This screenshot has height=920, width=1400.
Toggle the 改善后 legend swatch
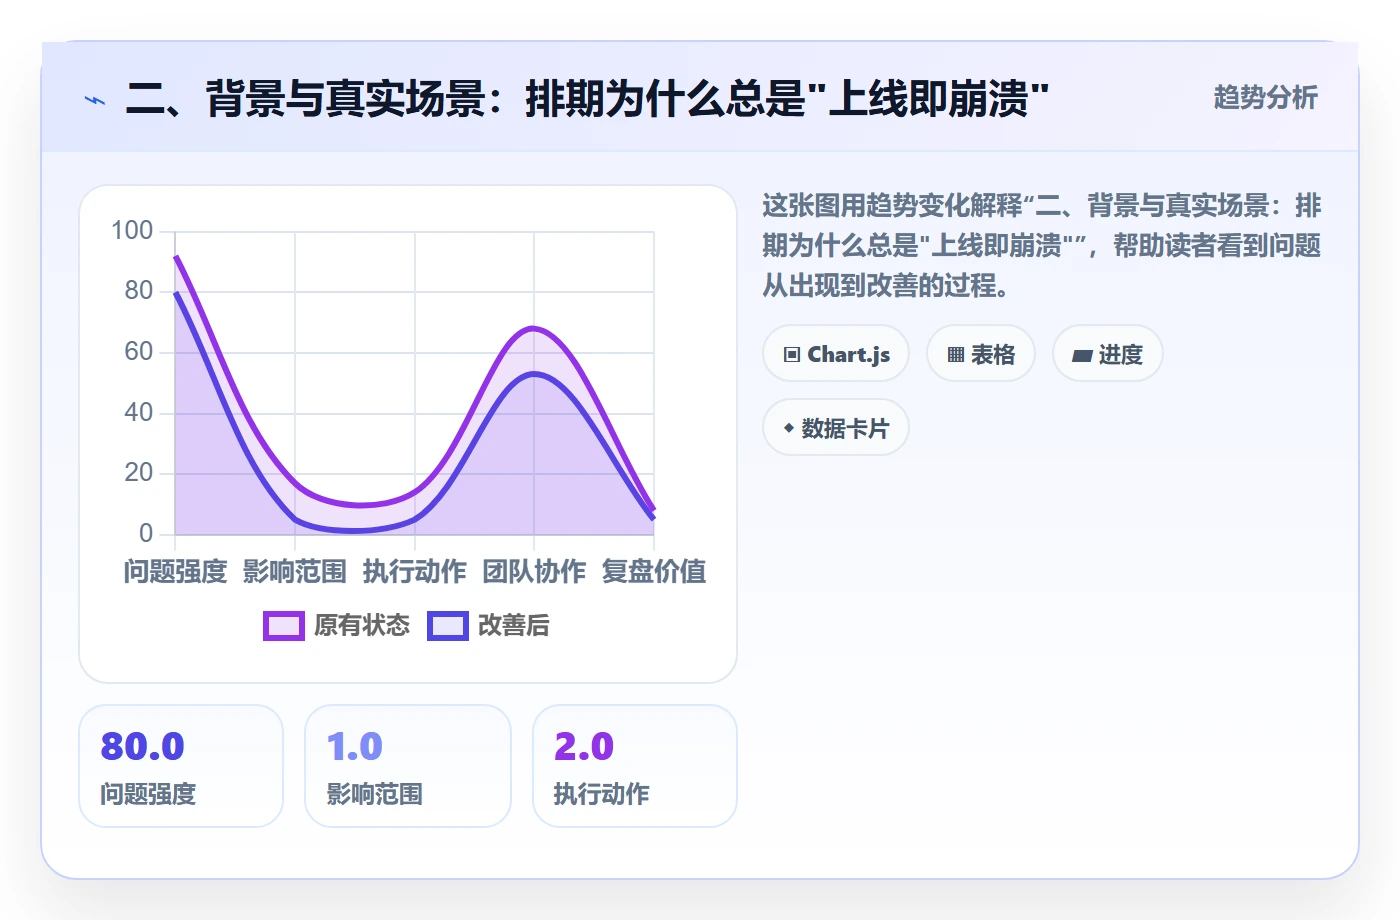tap(448, 626)
